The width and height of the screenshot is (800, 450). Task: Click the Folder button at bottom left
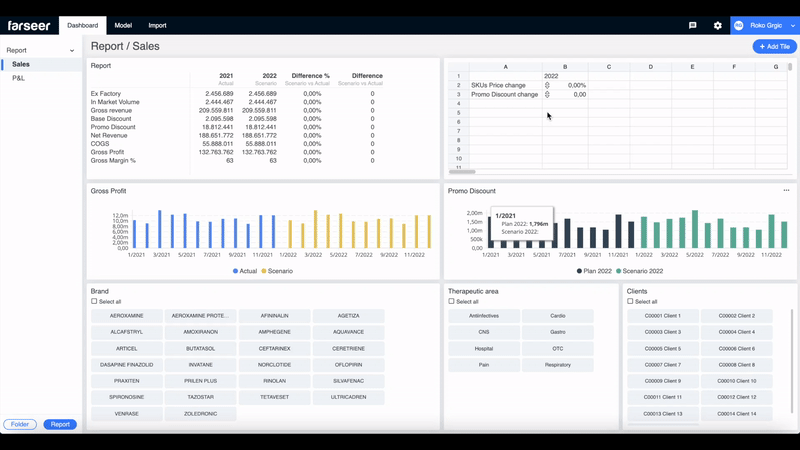20,424
